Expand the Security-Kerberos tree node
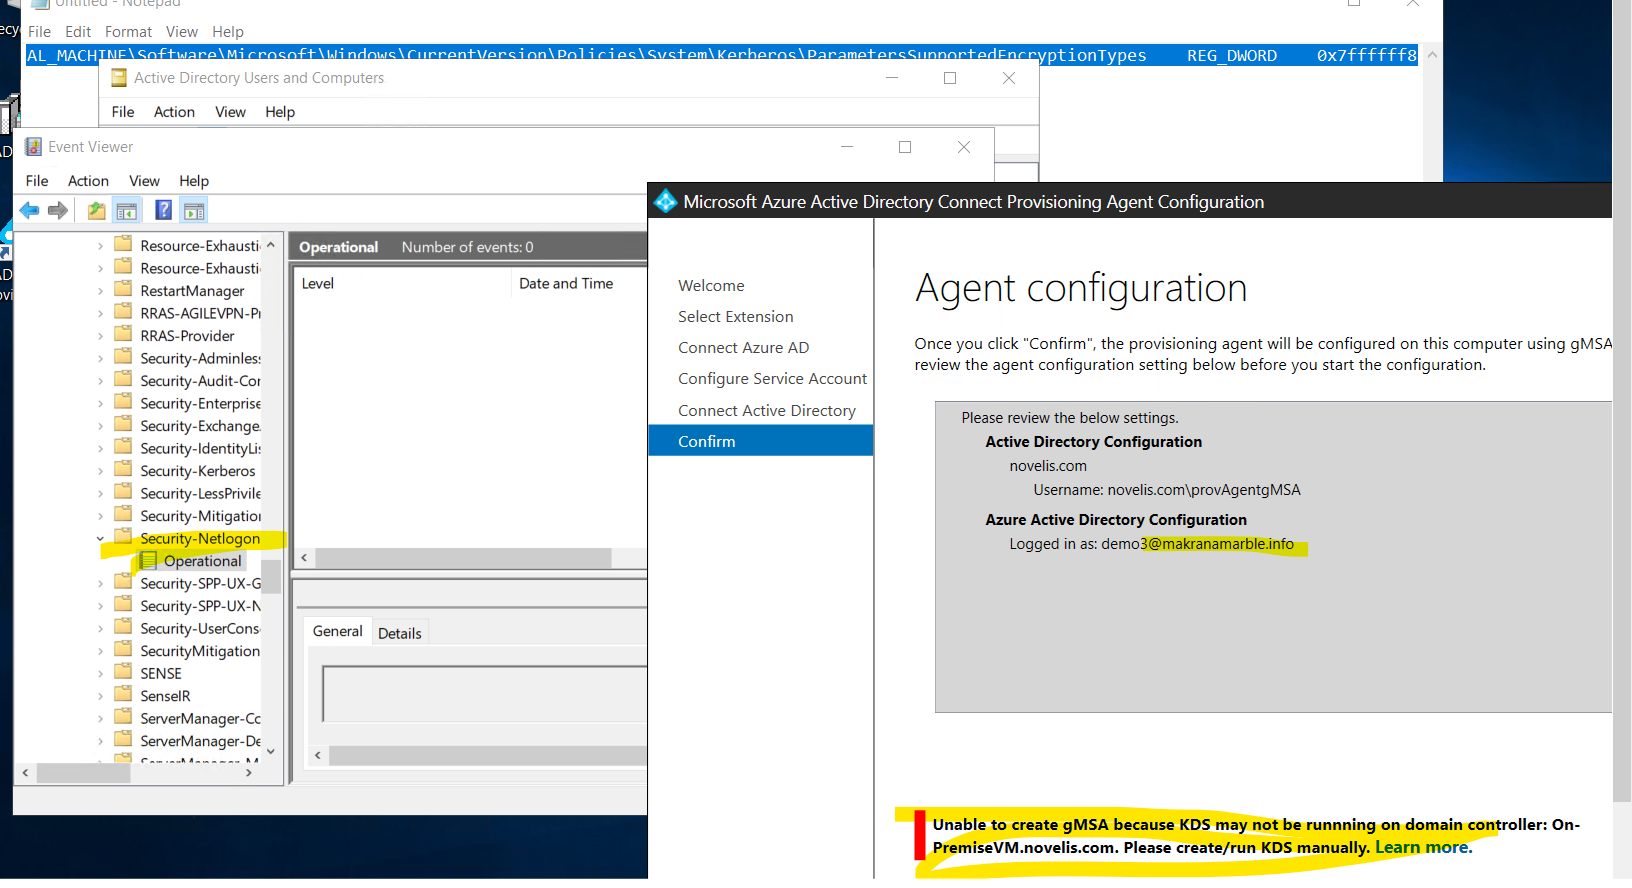 [100, 471]
